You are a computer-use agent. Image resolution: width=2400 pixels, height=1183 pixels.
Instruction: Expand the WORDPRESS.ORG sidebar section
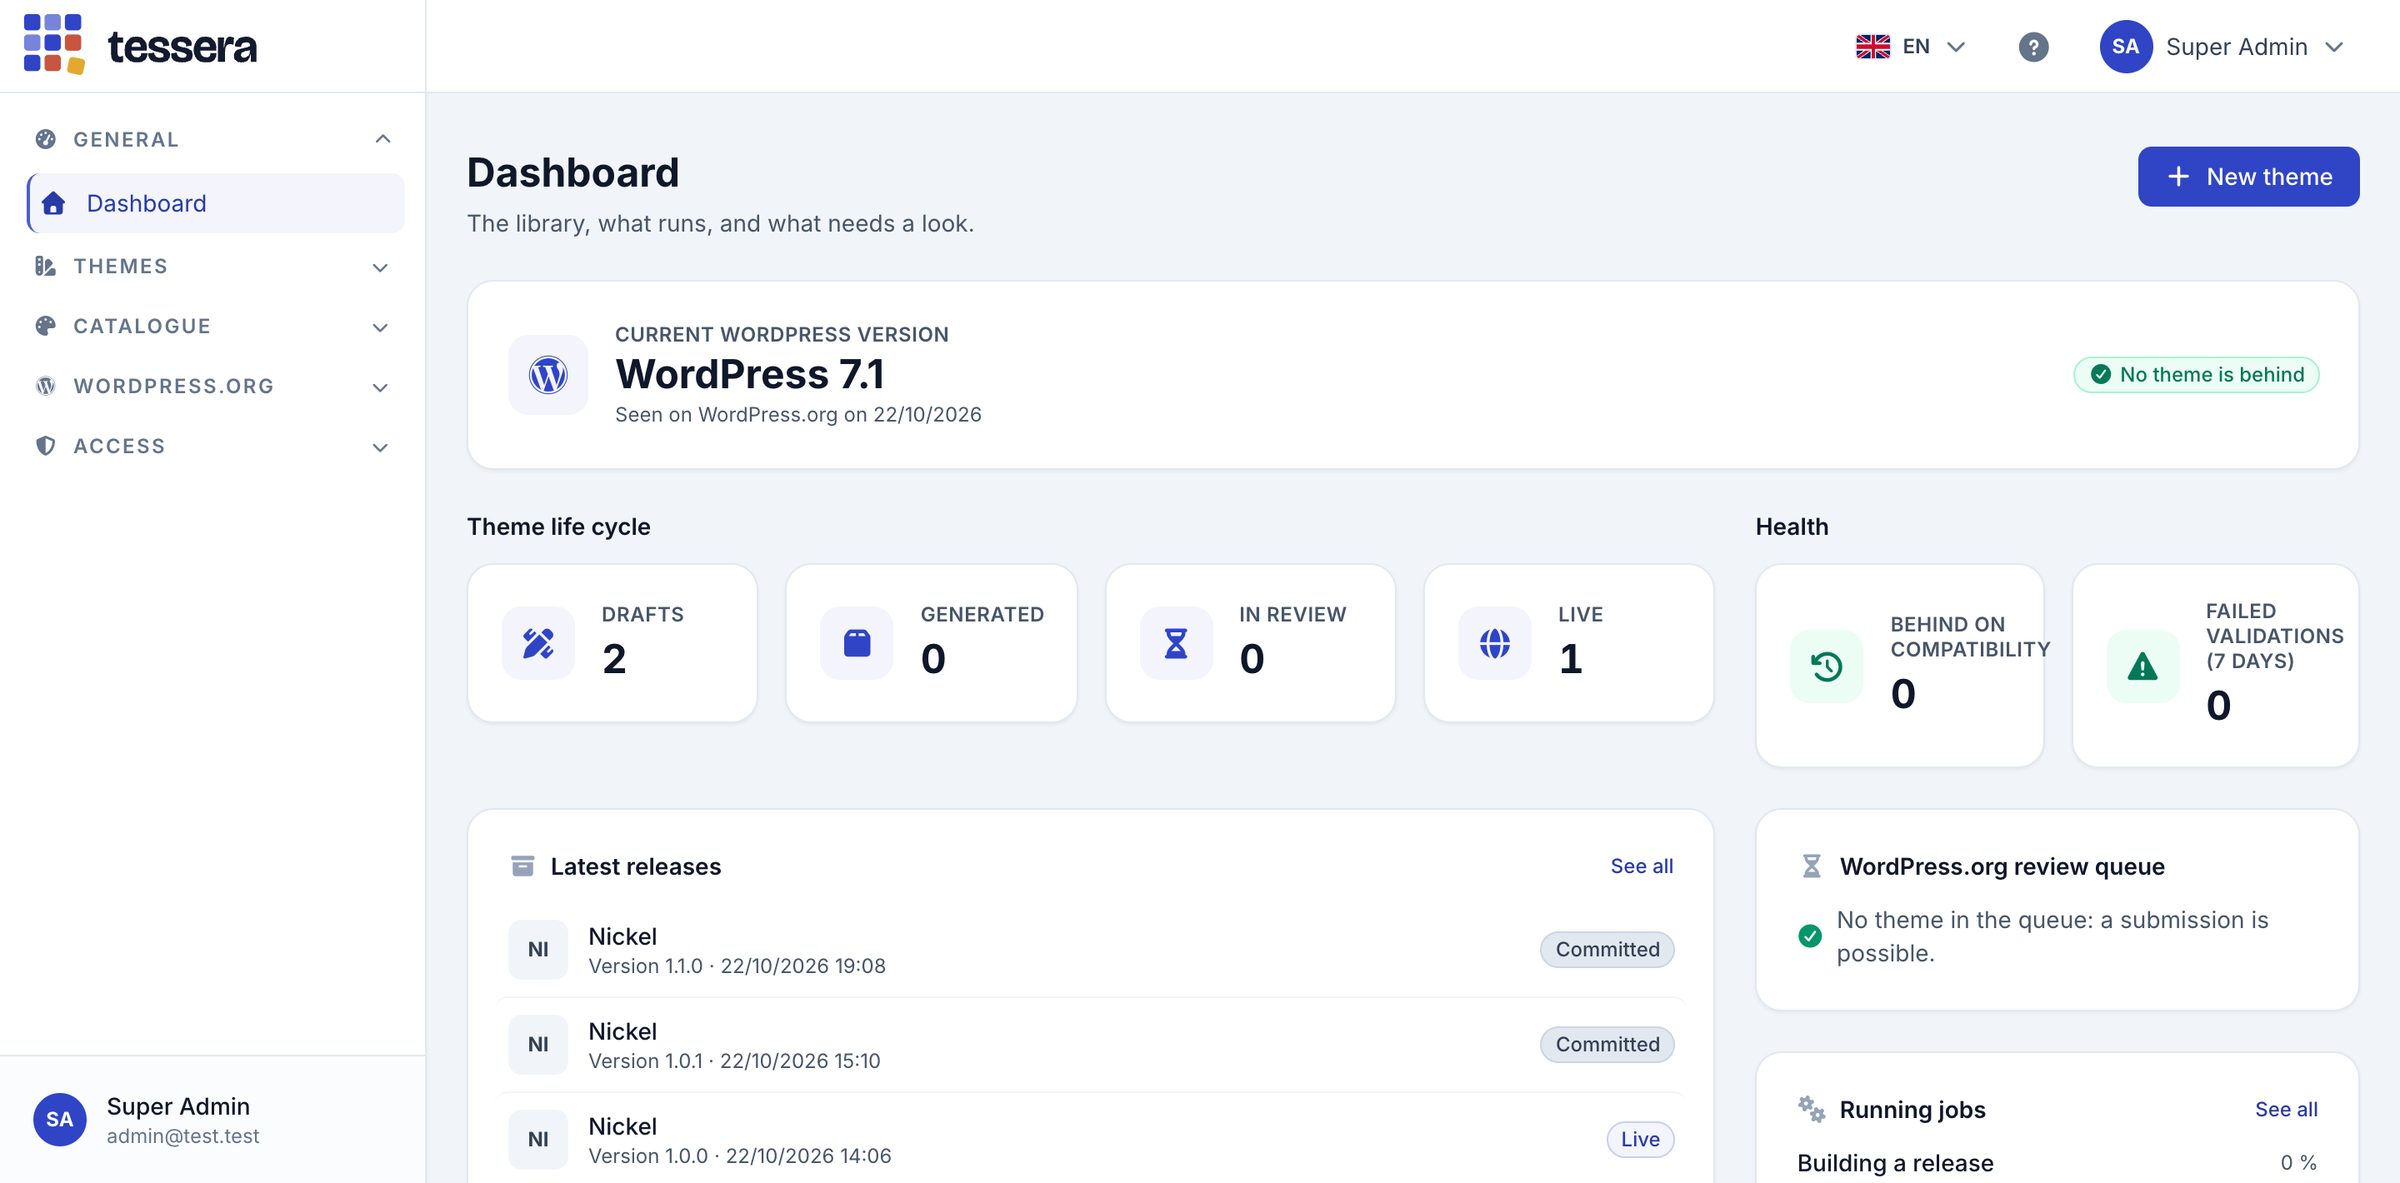(214, 386)
